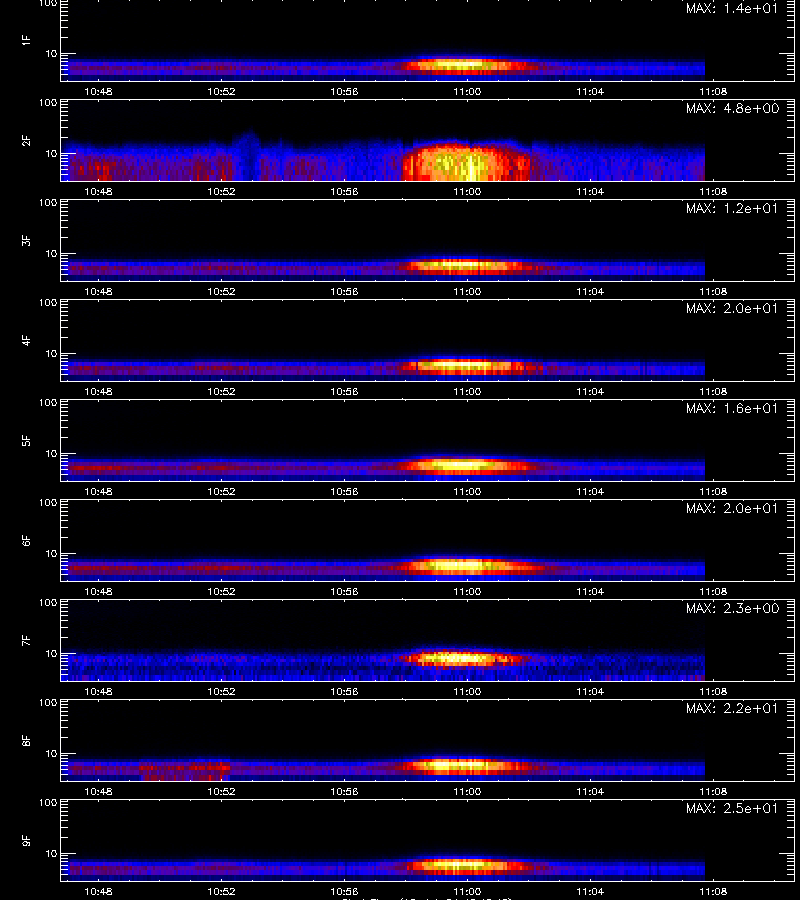Image resolution: width=800 pixels, height=900 pixels.
Task: Click the 10 y-axis label of 9F panel
Action: point(51,854)
